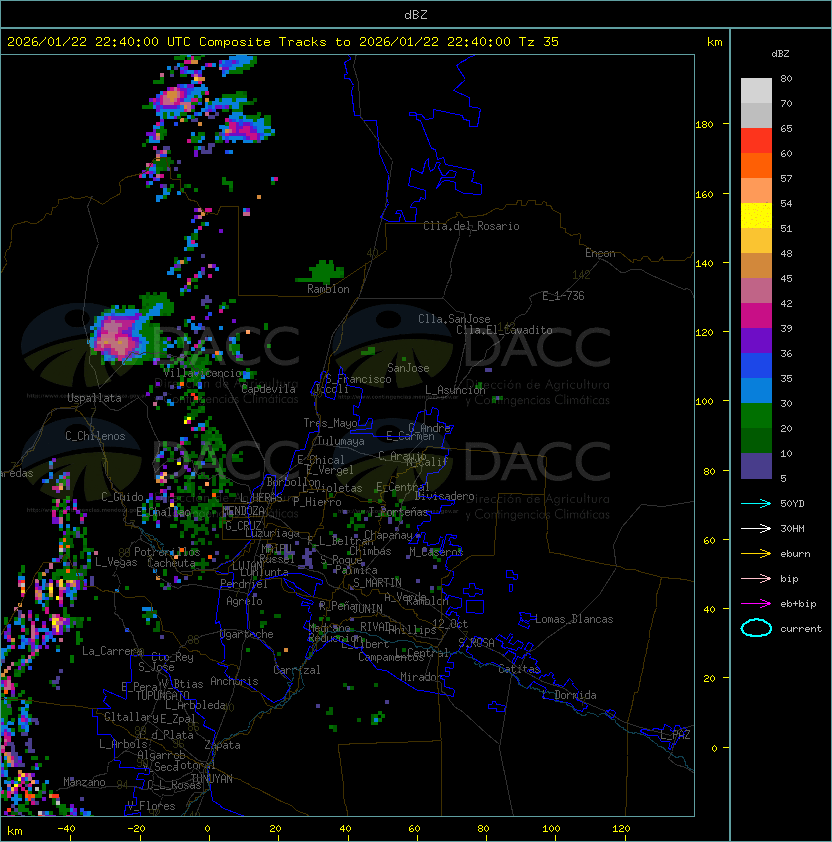Image resolution: width=832 pixels, height=842 pixels.
Task: Click the mauve swatch below 45
Action: (x=756, y=291)
